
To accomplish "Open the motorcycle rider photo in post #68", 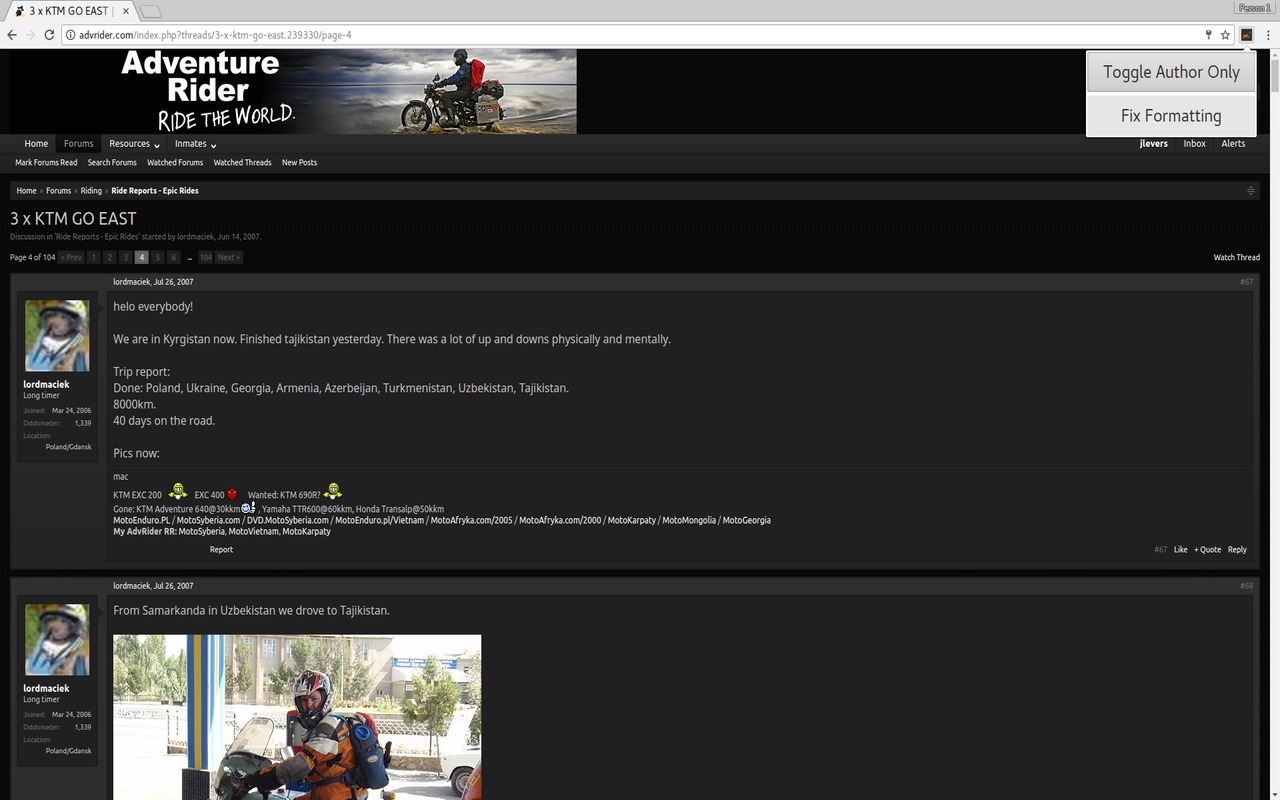I will (x=297, y=717).
